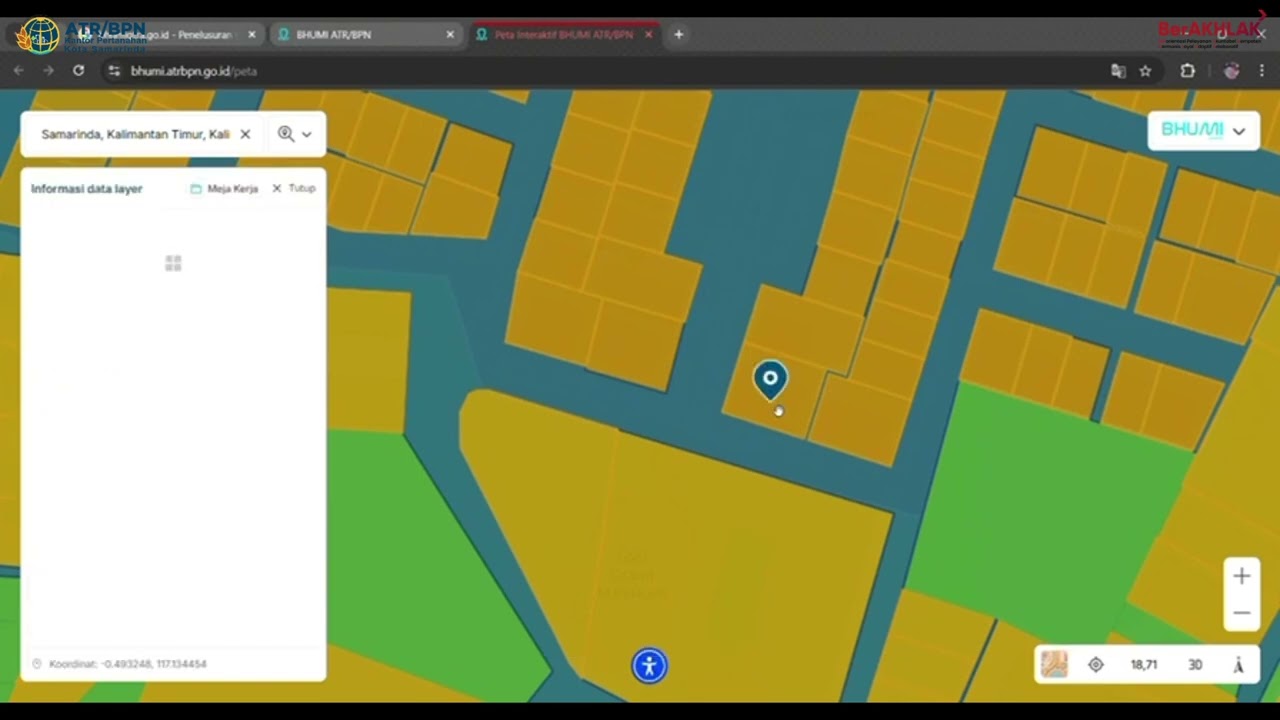Click the Samarinda, Kalimantan Timur search field

click(x=135, y=134)
